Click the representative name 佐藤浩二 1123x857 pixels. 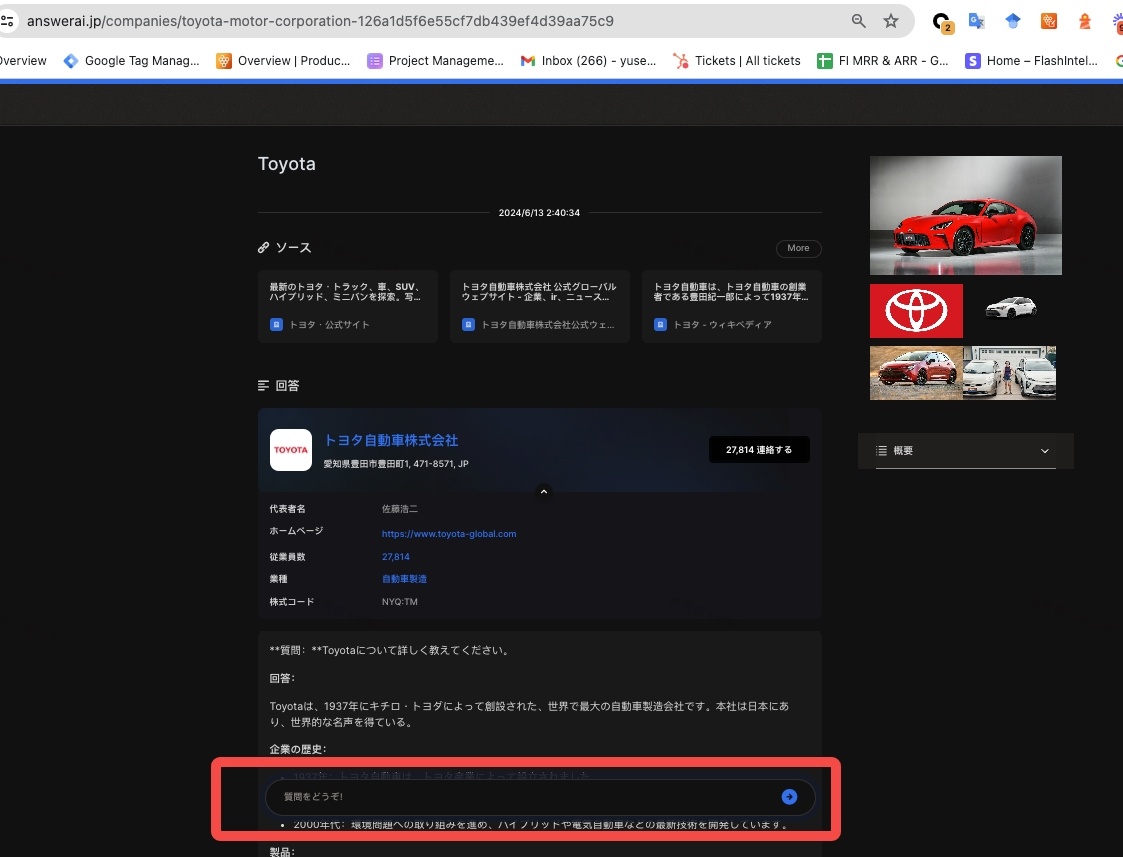tap(400, 509)
